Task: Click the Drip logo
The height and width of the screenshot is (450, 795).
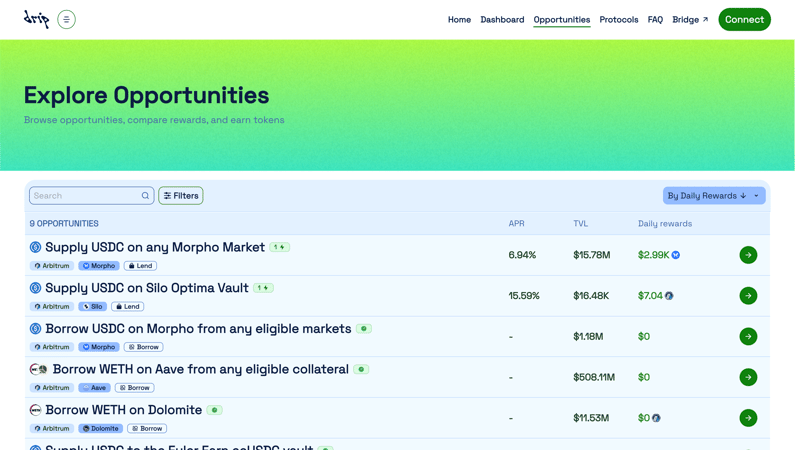Action: [x=36, y=19]
